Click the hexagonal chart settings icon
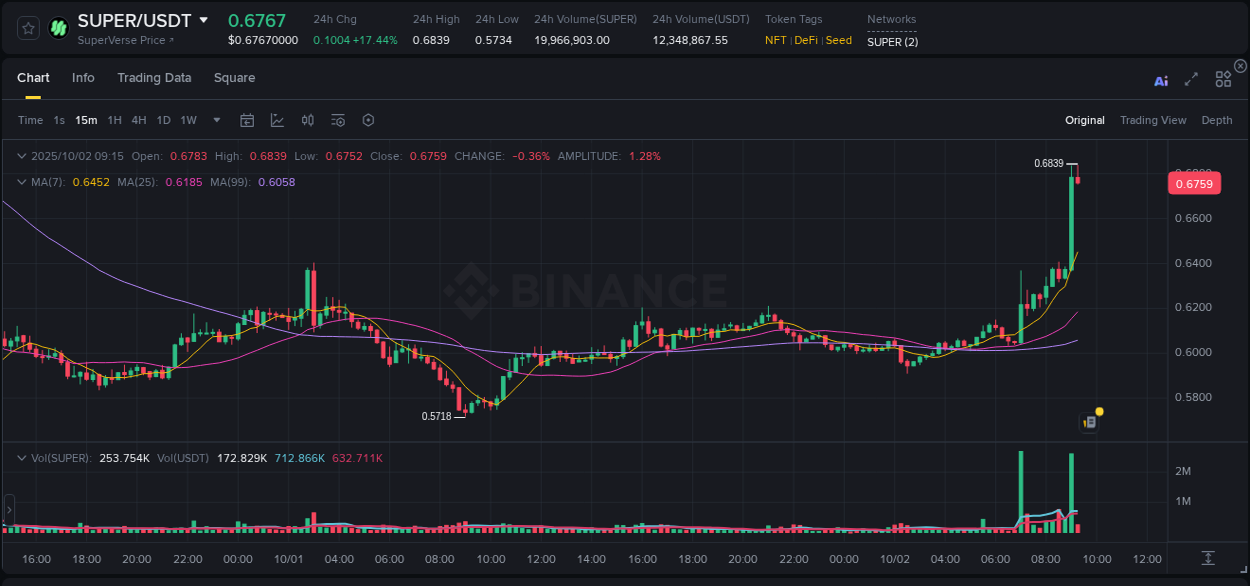The height and width of the screenshot is (586, 1250). pos(368,120)
